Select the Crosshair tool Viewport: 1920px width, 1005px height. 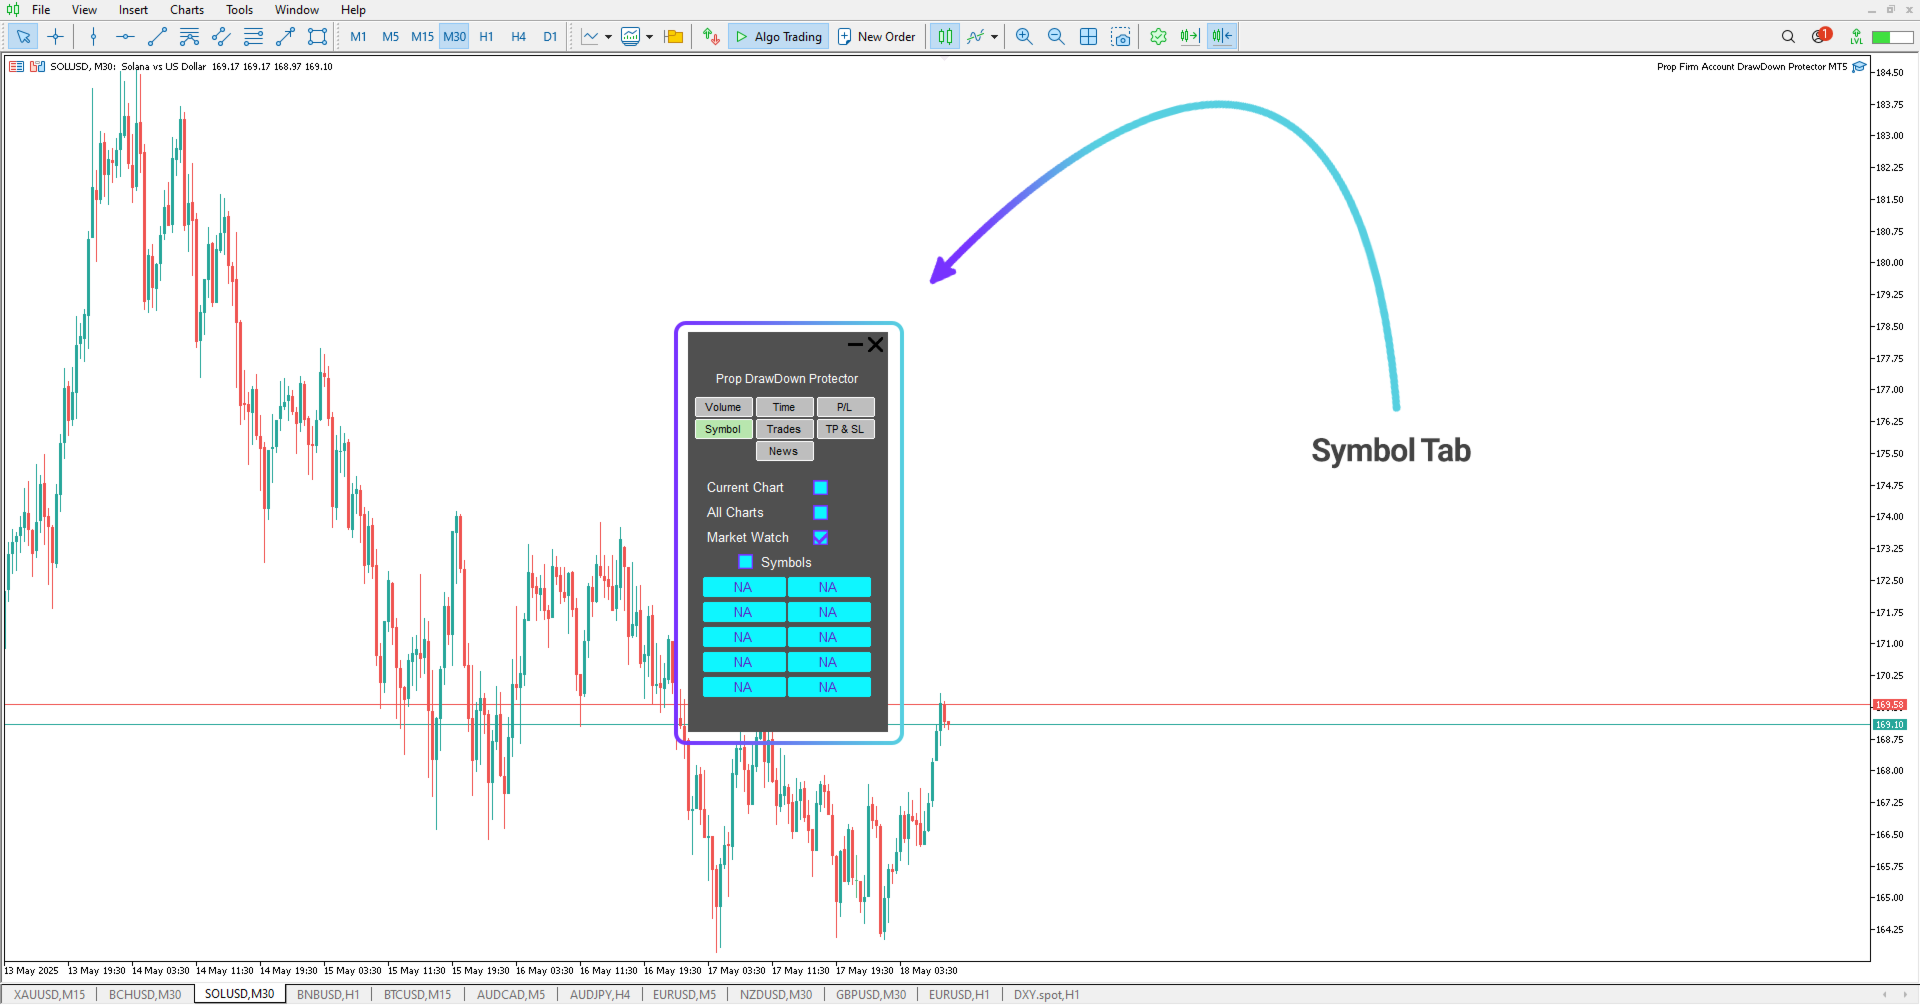(55, 36)
